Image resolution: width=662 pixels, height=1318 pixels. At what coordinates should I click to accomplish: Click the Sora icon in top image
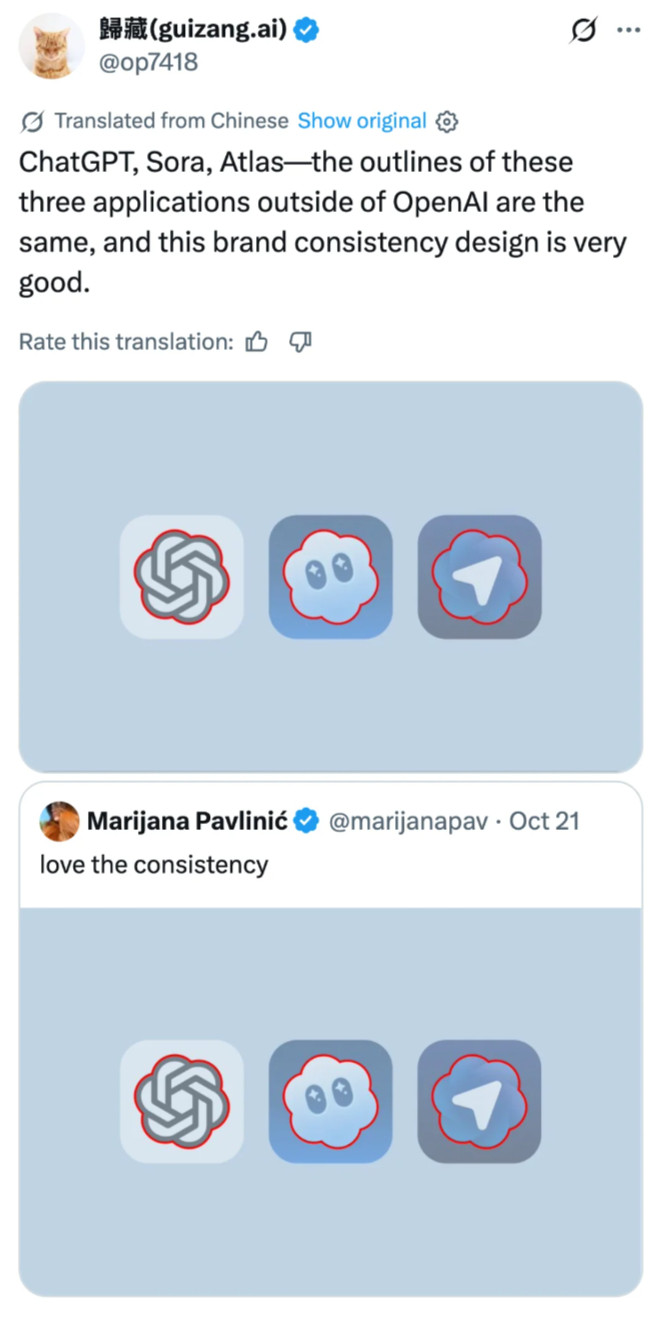[x=330, y=577]
